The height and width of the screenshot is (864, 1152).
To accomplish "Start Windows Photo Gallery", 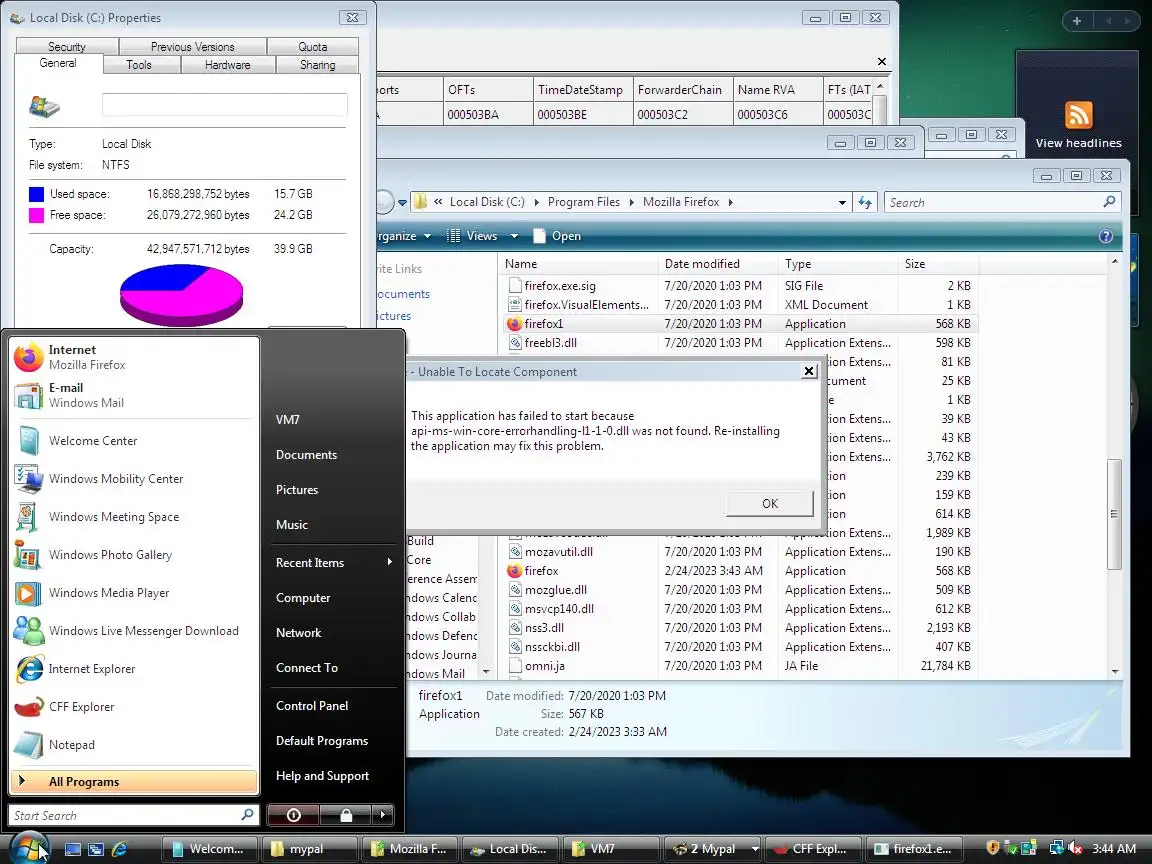I will [x=134, y=555].
